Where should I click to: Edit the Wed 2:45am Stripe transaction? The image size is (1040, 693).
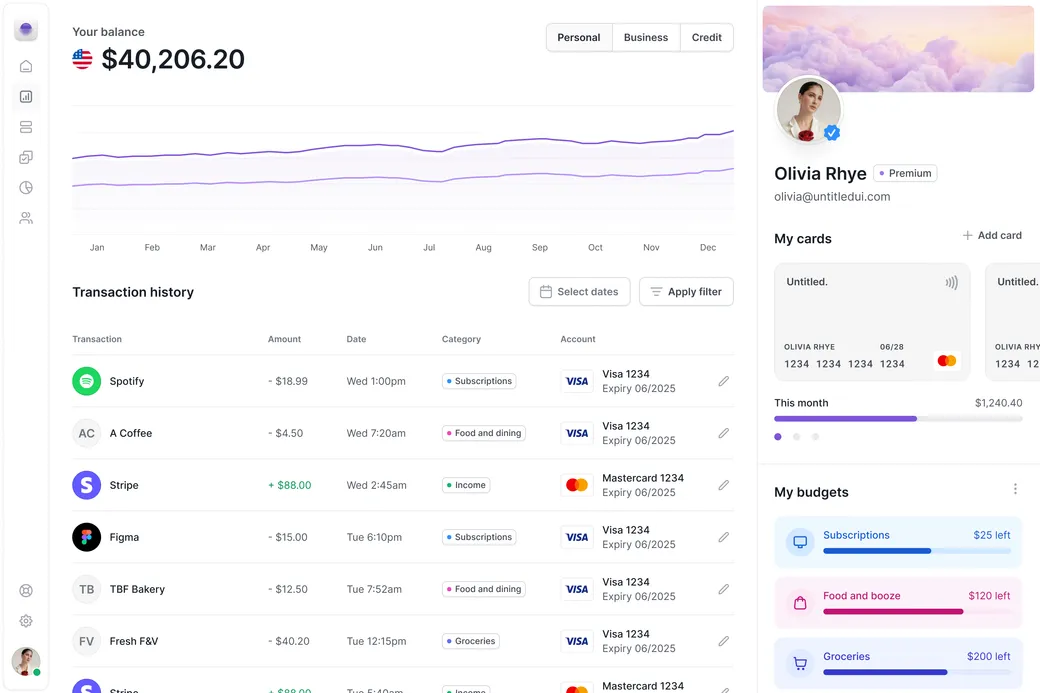point(724,485)
